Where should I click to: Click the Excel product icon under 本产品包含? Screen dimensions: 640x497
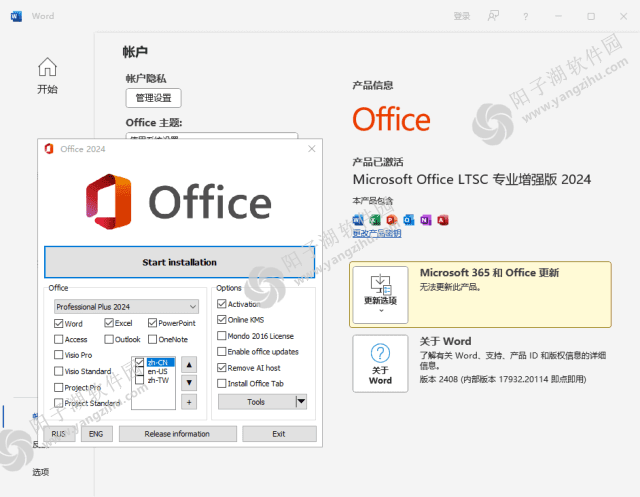pyautogui.click(x=375, y=220)
